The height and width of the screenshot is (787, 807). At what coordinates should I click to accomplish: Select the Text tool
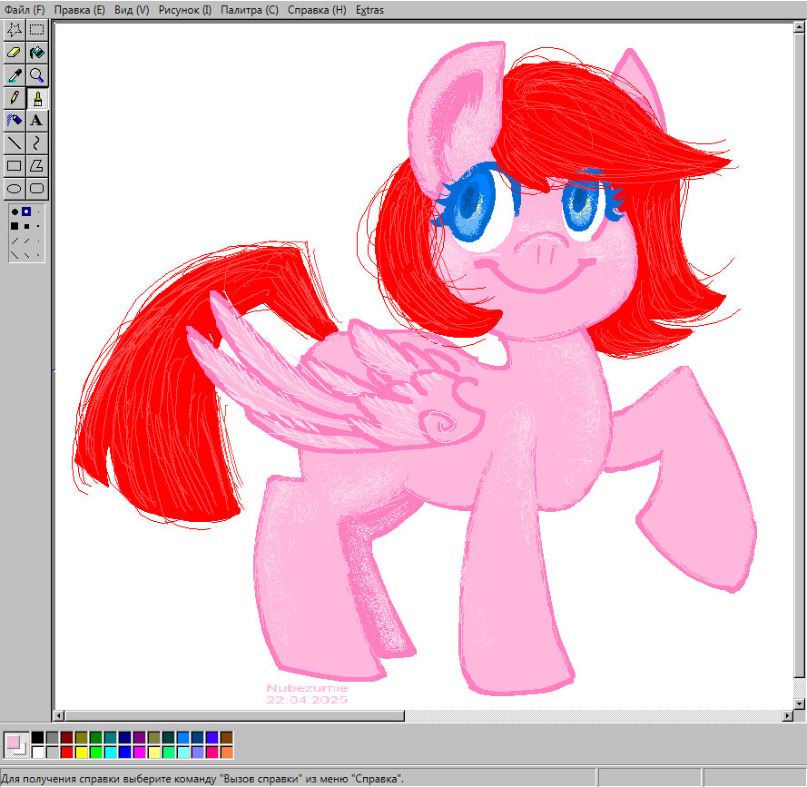37,120
